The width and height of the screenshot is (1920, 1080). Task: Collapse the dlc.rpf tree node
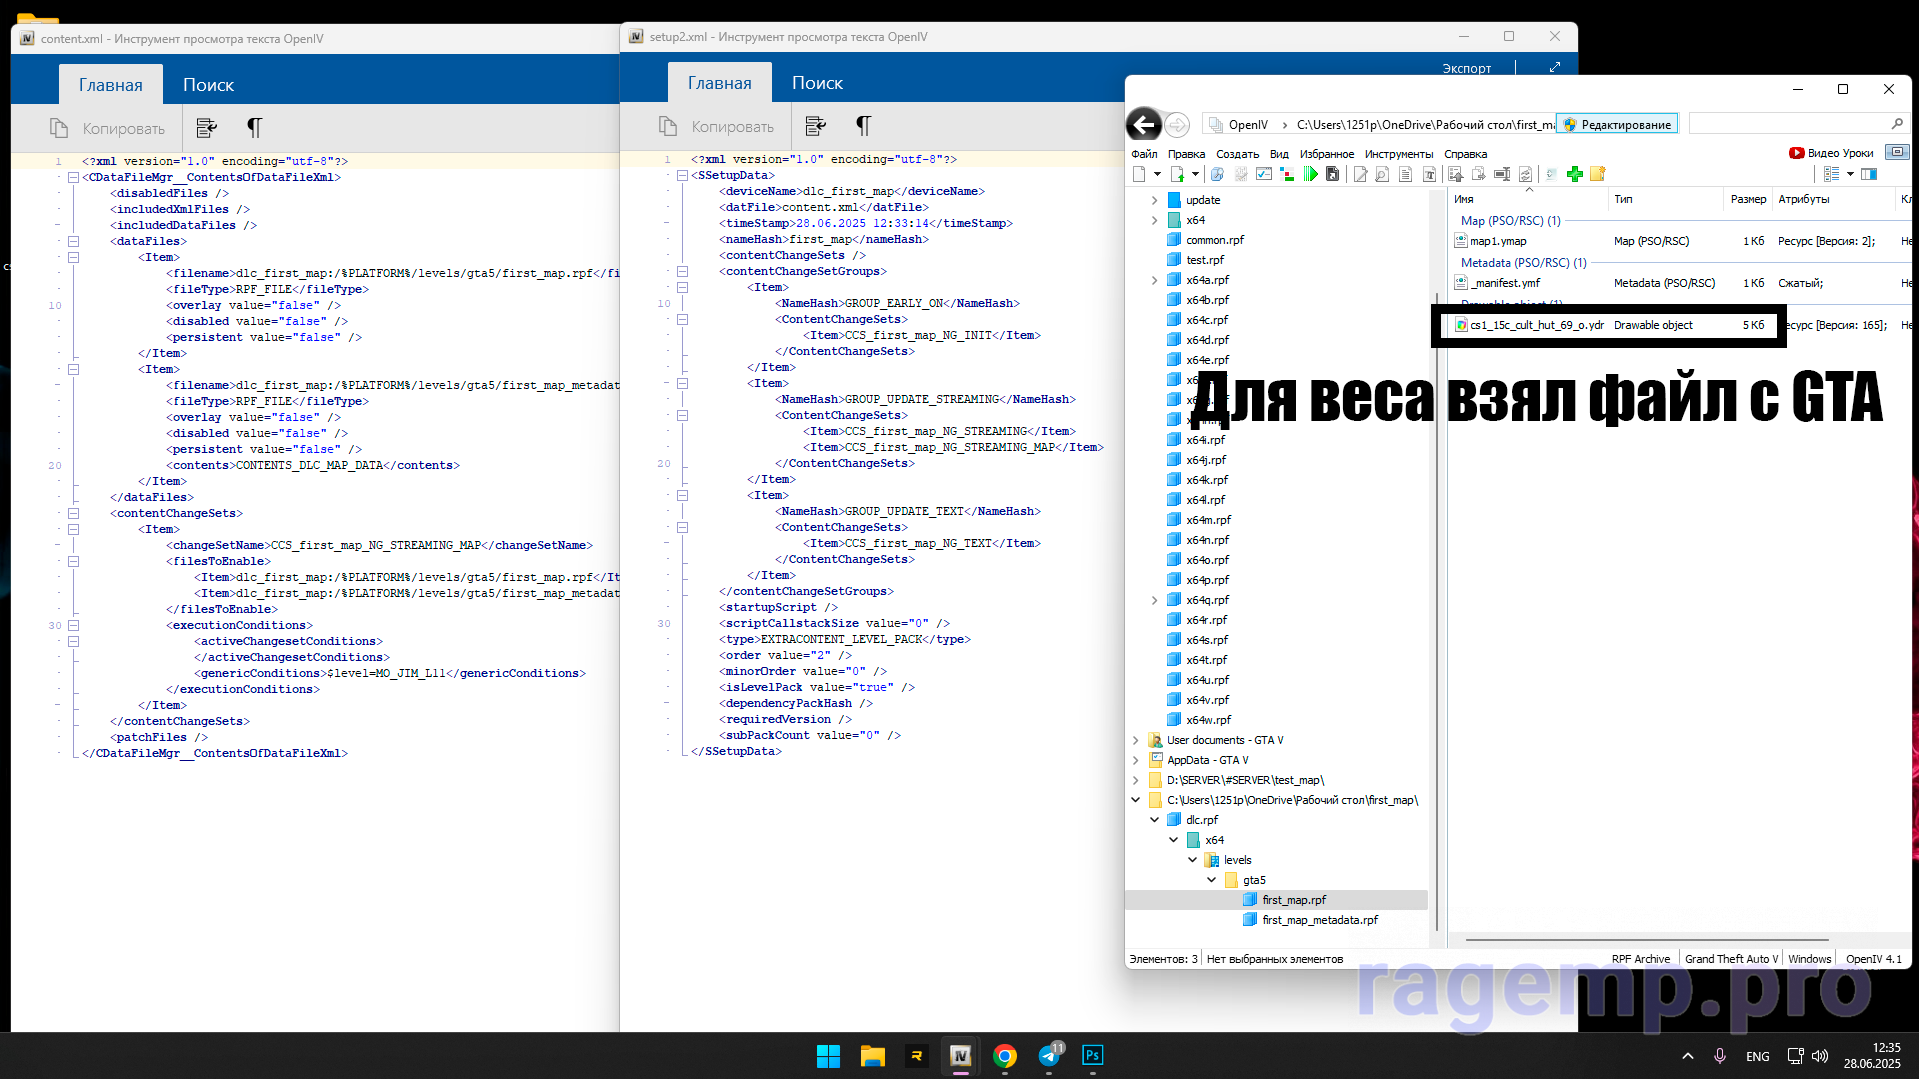[x=1154, y=820]
